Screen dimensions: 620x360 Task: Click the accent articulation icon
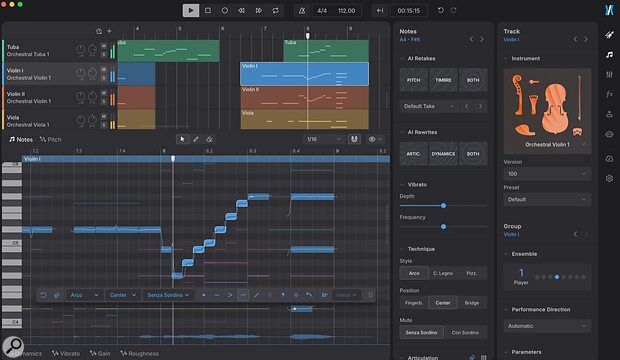coord(230,295)
